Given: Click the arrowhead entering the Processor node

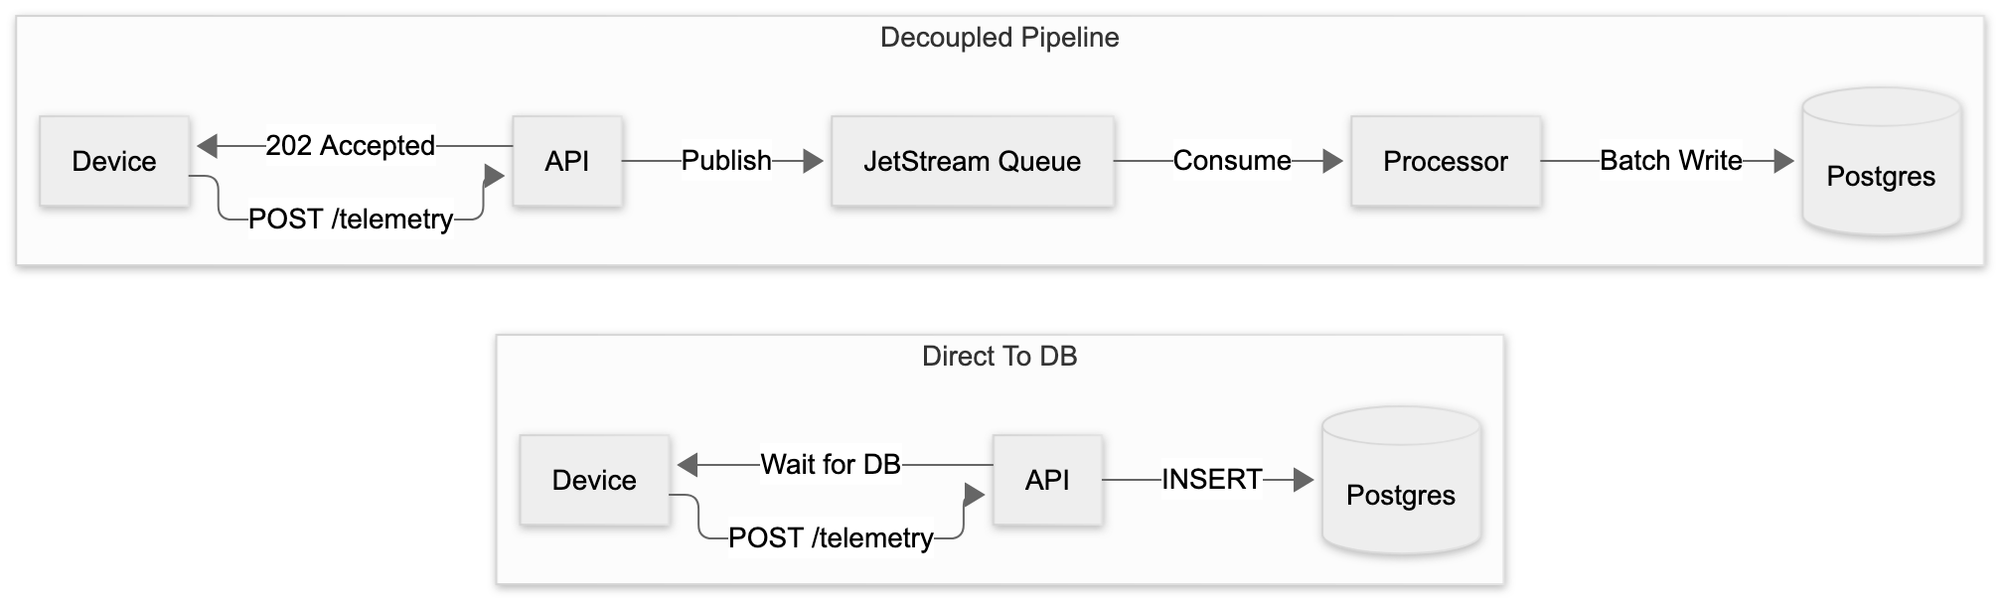Looking at the screenshot, I should click(1332, 160).
